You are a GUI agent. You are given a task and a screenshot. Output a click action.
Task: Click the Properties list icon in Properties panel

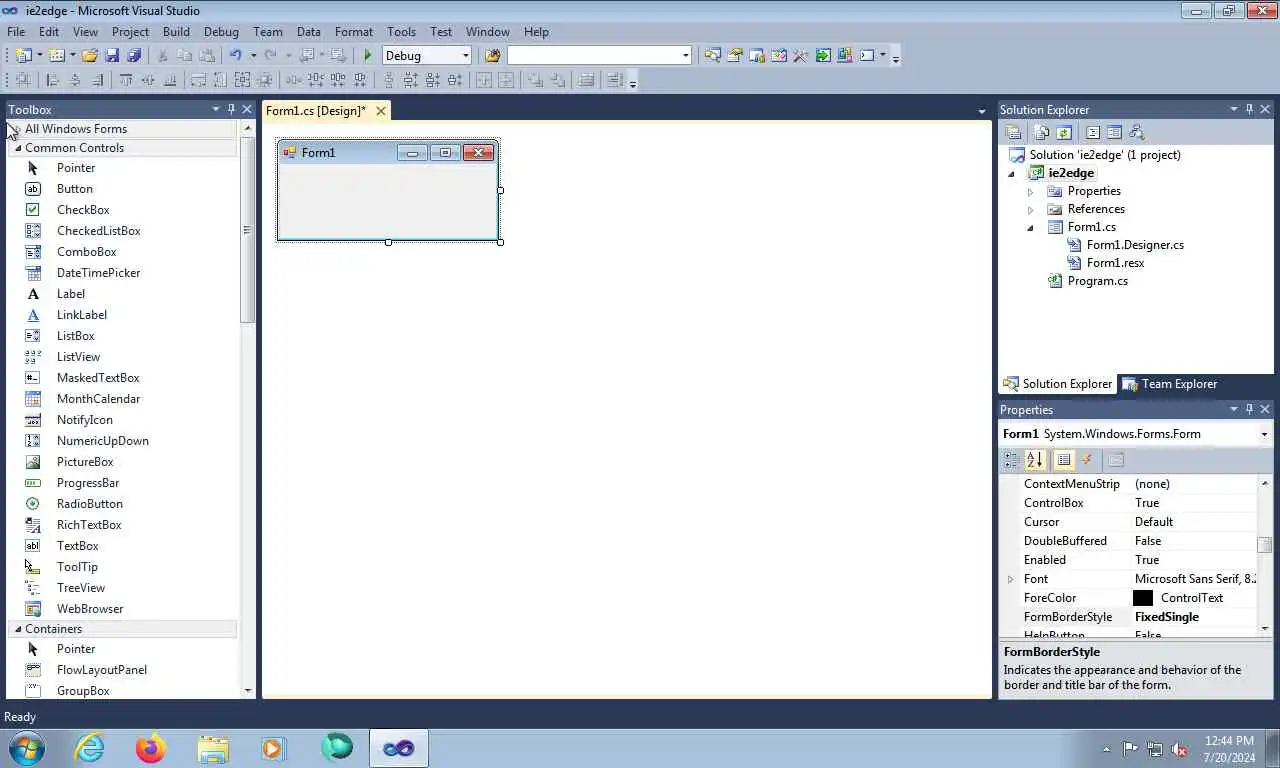(1064, 460)
